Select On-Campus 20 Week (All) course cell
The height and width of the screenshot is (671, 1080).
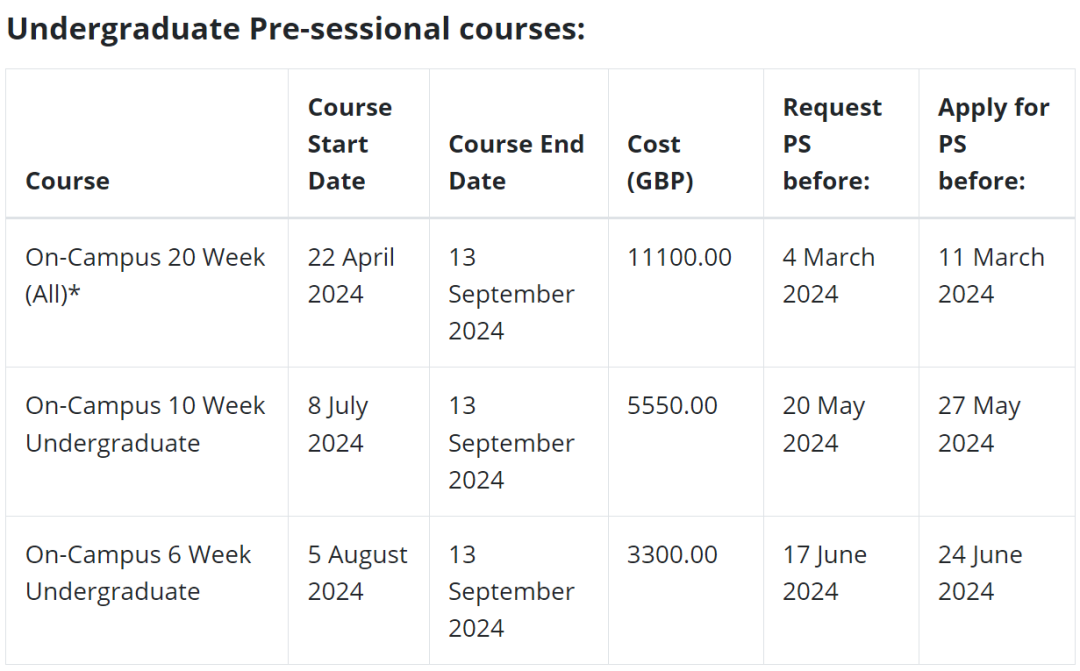pyautogui.click(x=145, y=276)
